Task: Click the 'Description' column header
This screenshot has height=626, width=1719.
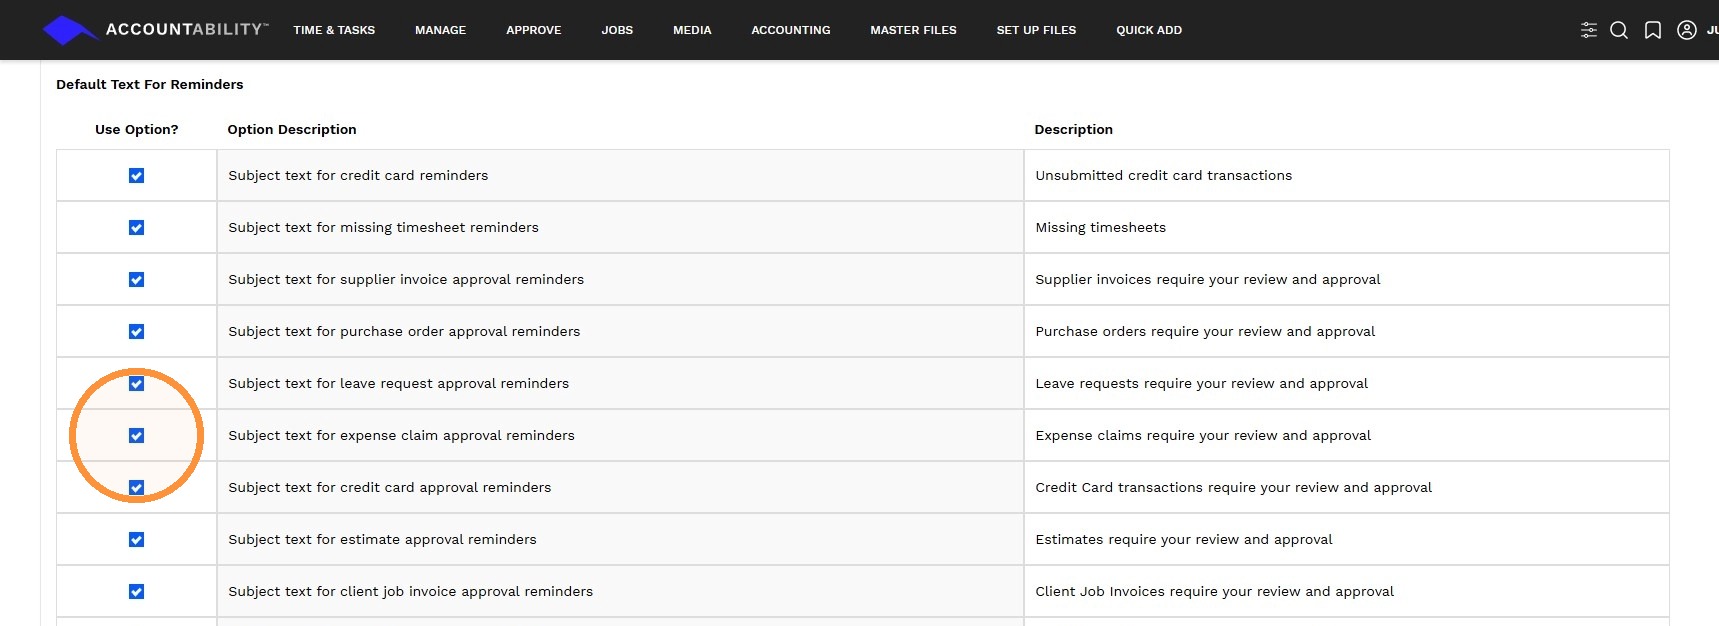Action: [1073, 129]
